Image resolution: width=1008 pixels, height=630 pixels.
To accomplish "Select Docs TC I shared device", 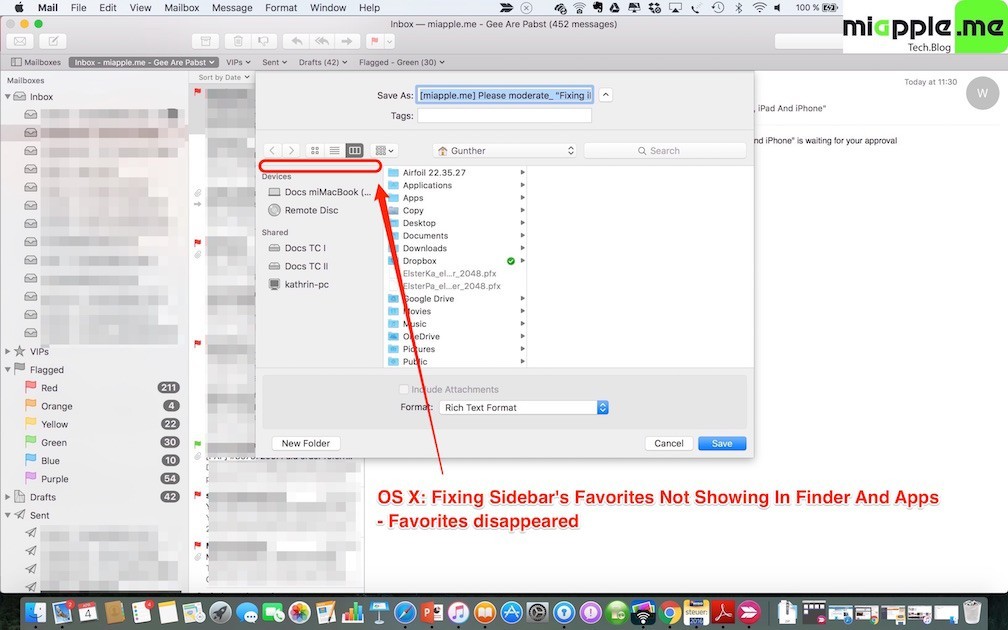I will 298,248.
